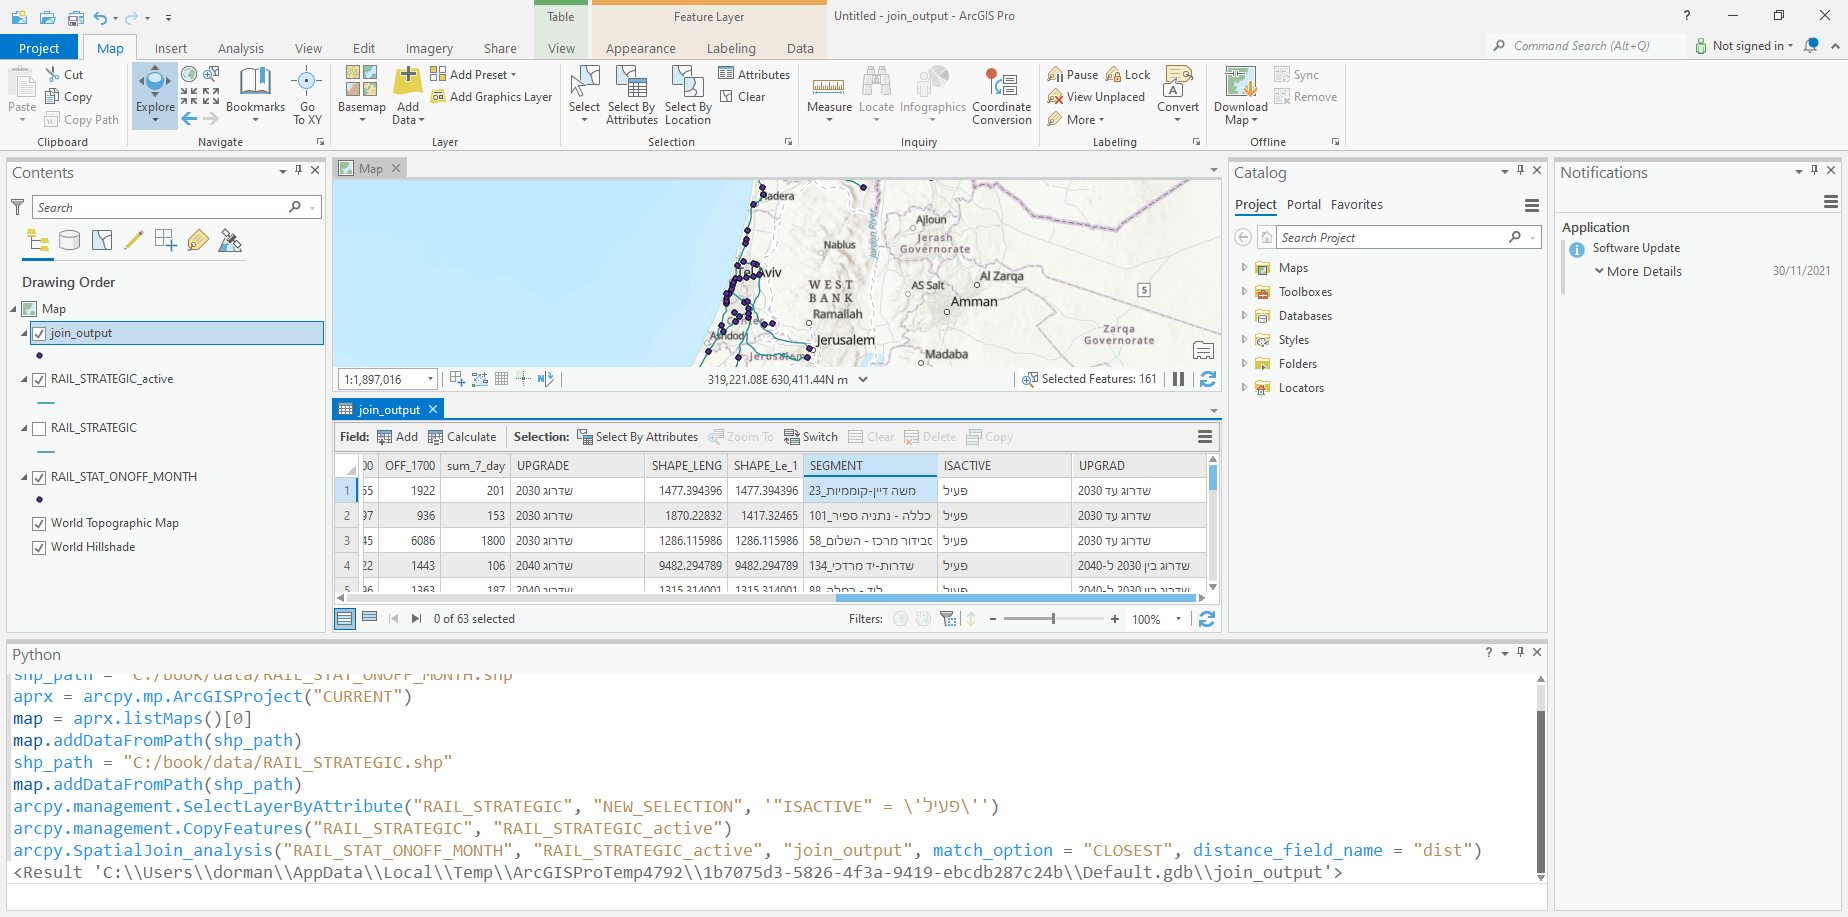
Task: Open the Portal tab in Catalog
Action: point(1303,204)
